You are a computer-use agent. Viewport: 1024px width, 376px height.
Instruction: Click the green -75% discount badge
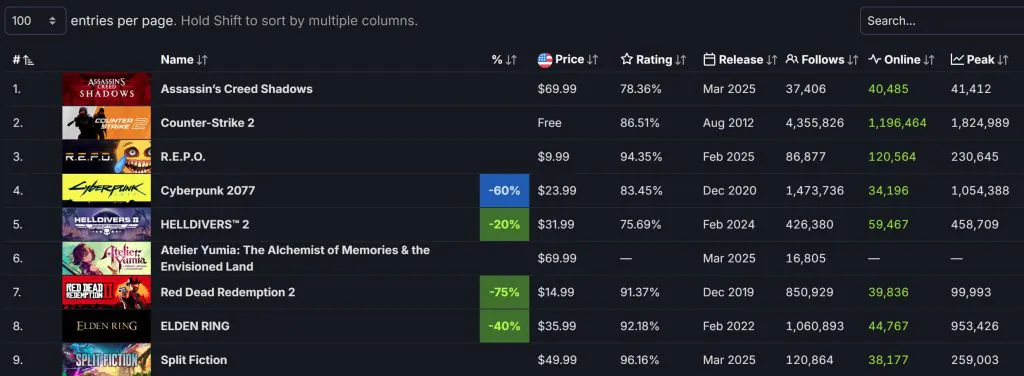coord(504,292)
